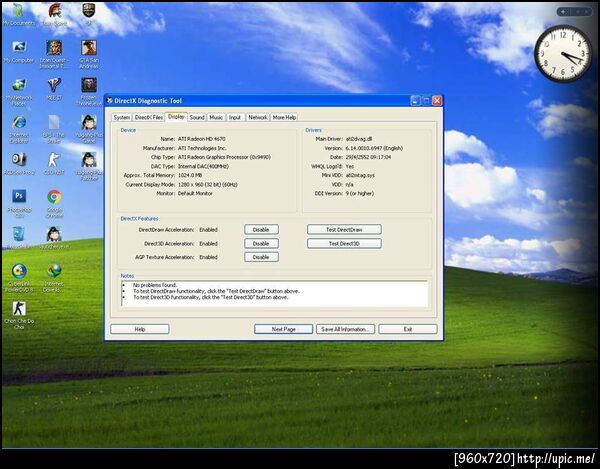Open the shield badge icon in the top row
This screenshot has width=600, height=469.
coord(88,14)
